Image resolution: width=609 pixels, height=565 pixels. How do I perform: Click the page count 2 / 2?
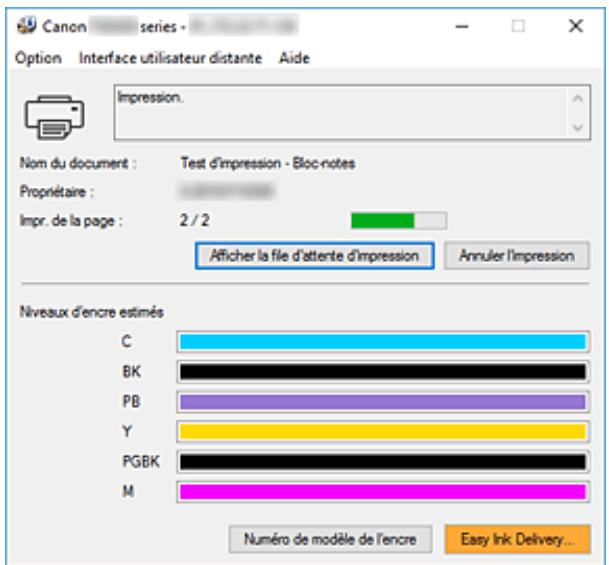[194, 220]
